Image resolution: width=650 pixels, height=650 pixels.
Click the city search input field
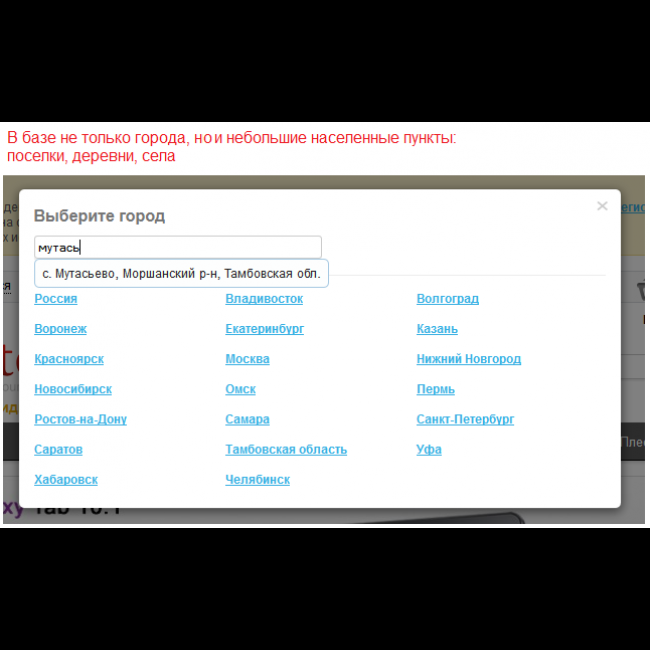tap(178, 247)
